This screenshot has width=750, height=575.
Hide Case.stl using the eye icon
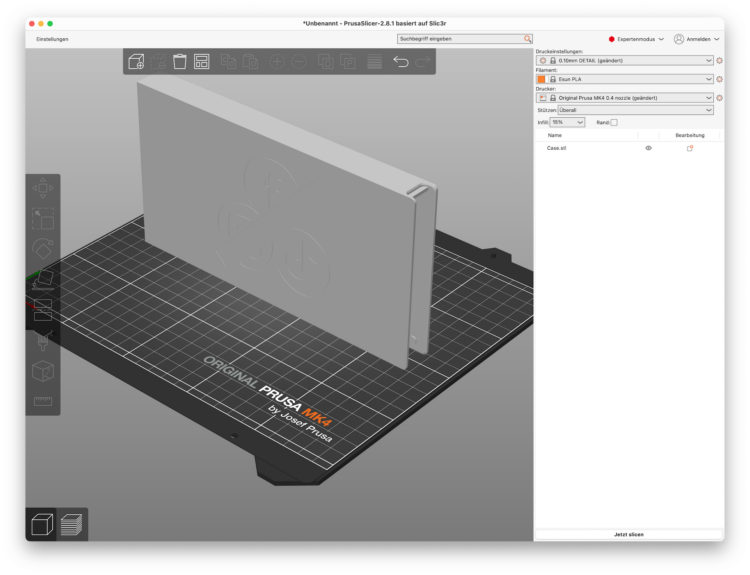click(648, 148)
